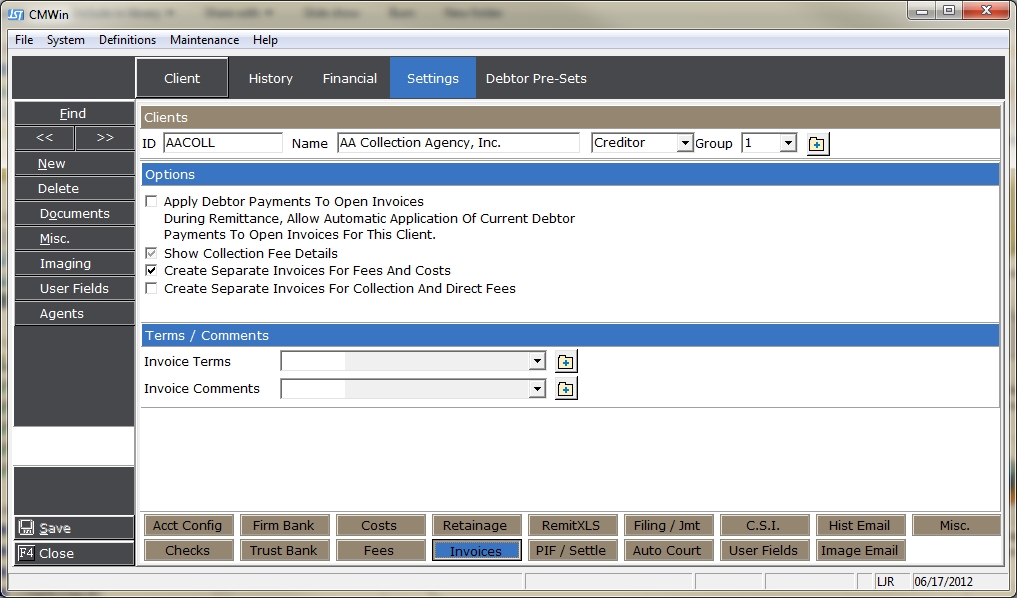Click the F4 Close button

pos(73,553)
